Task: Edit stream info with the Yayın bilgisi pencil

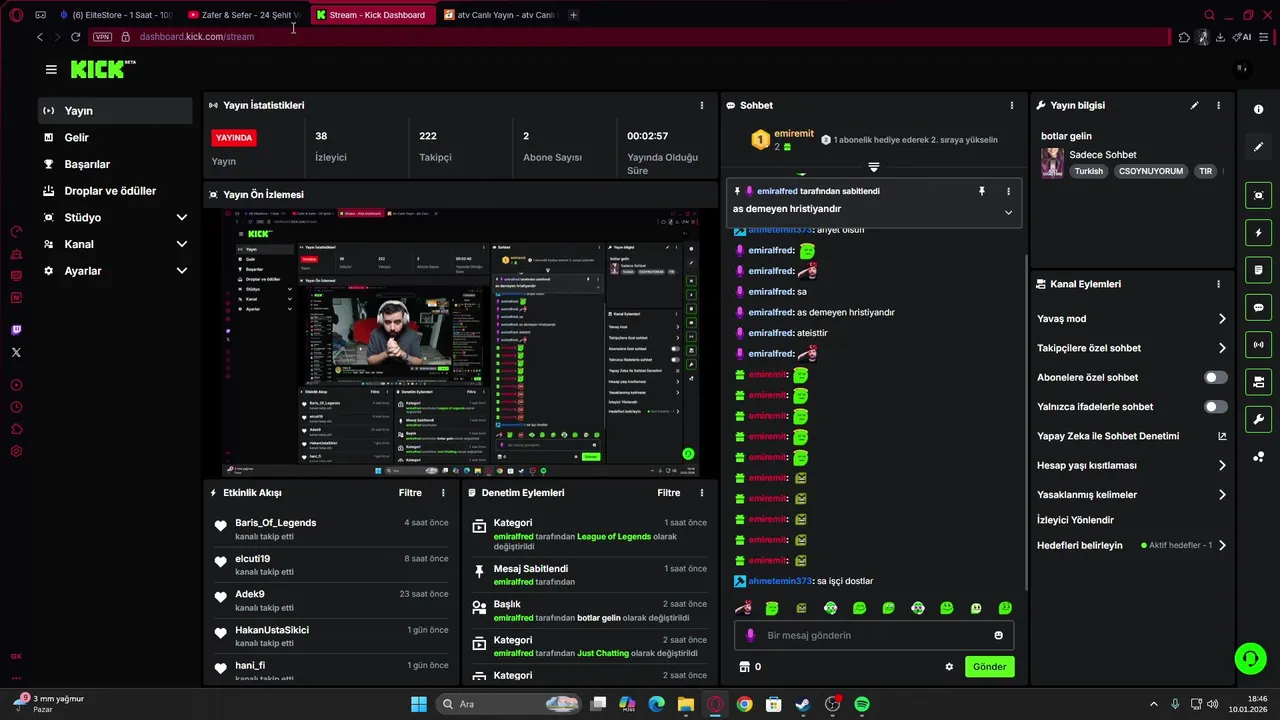Action: click(x=1194, y=105)
